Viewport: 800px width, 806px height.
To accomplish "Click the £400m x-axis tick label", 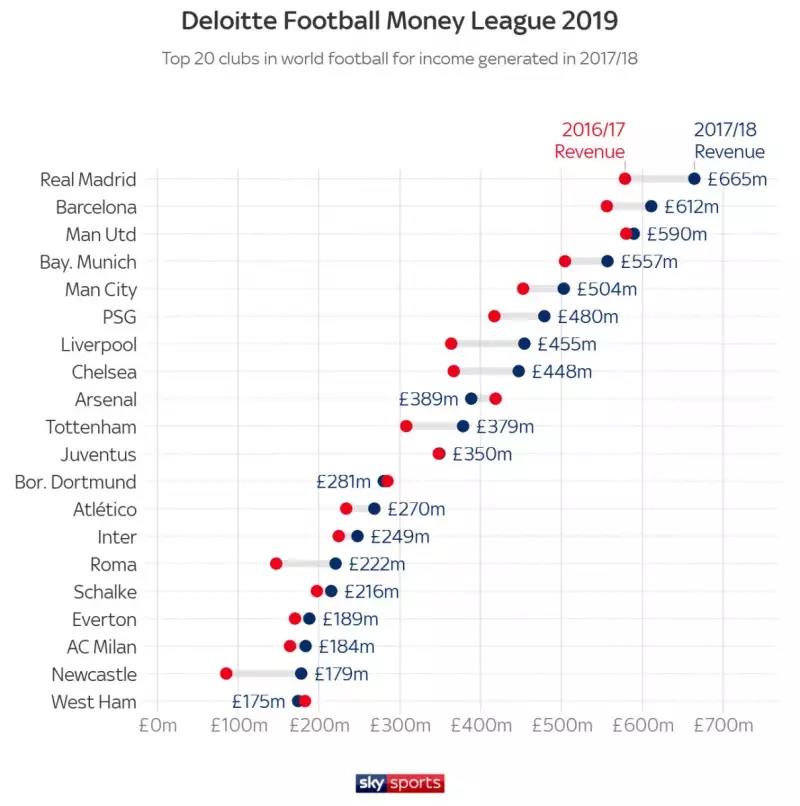I will [480, 725].
